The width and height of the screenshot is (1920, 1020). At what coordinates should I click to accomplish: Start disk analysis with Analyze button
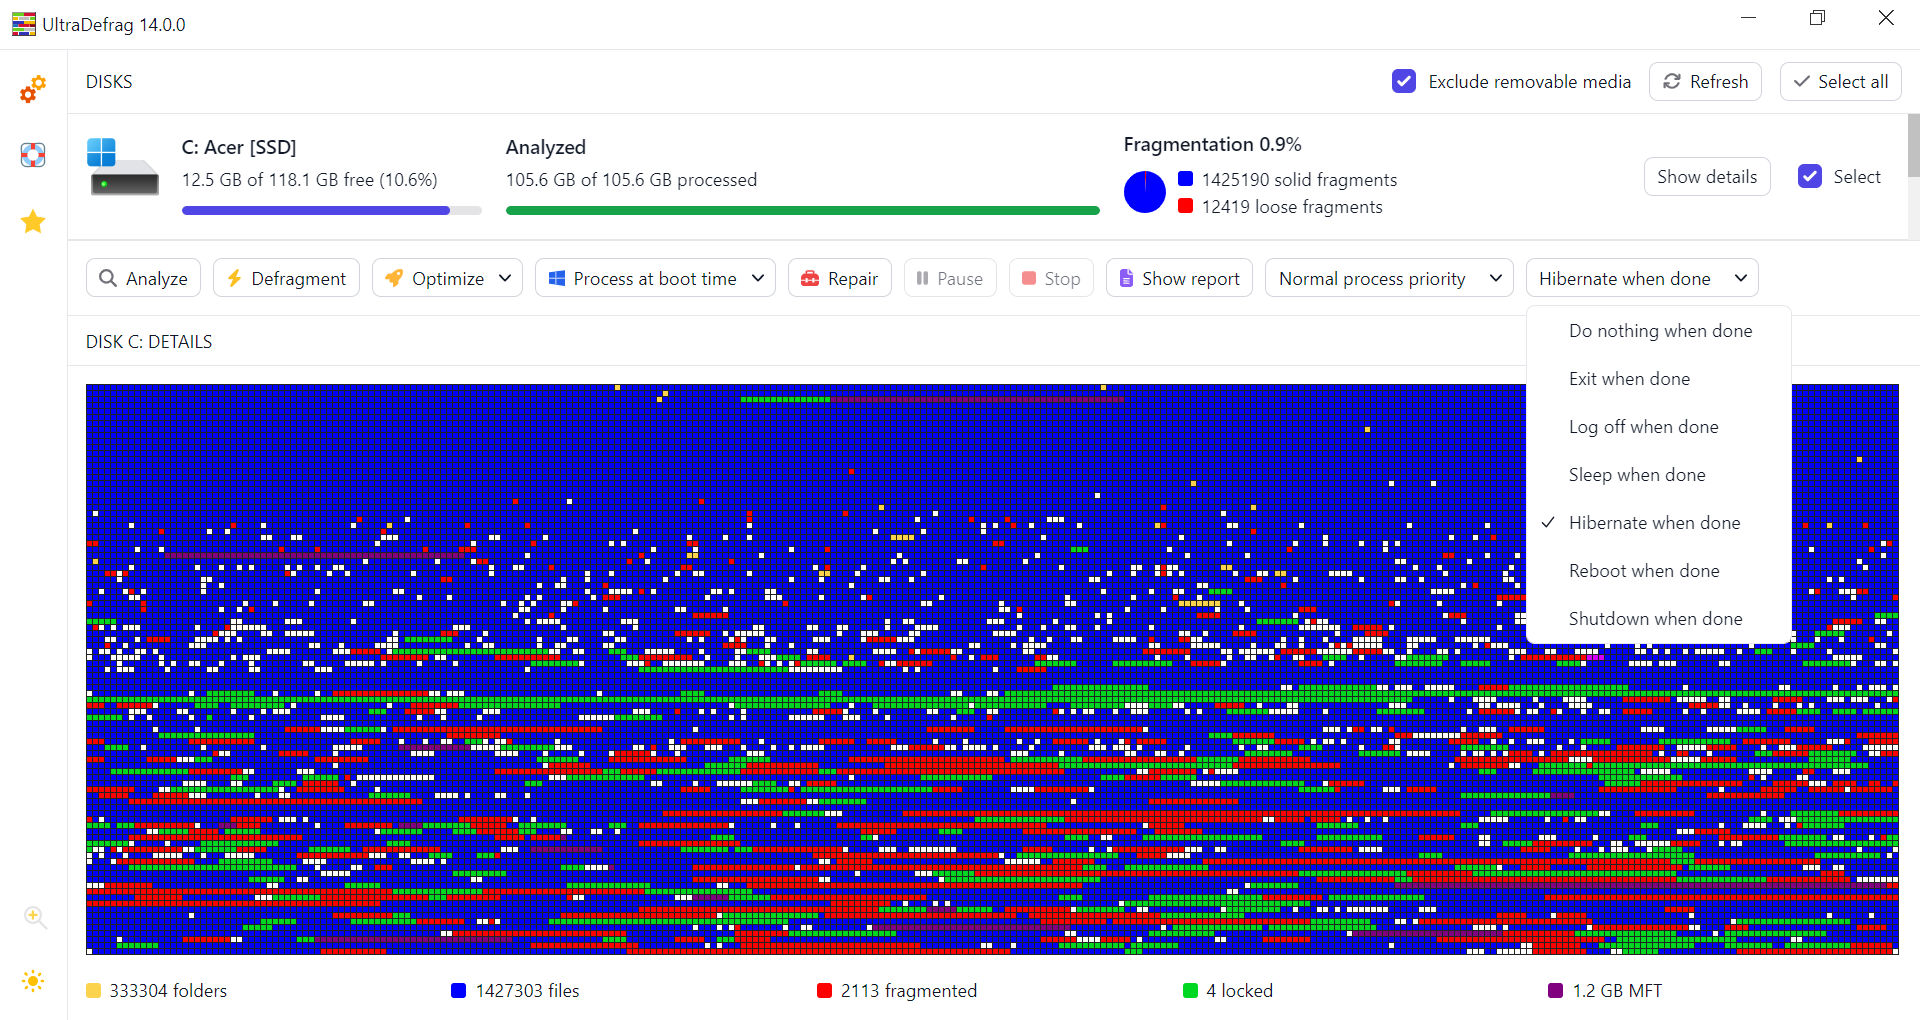point(143,278)
